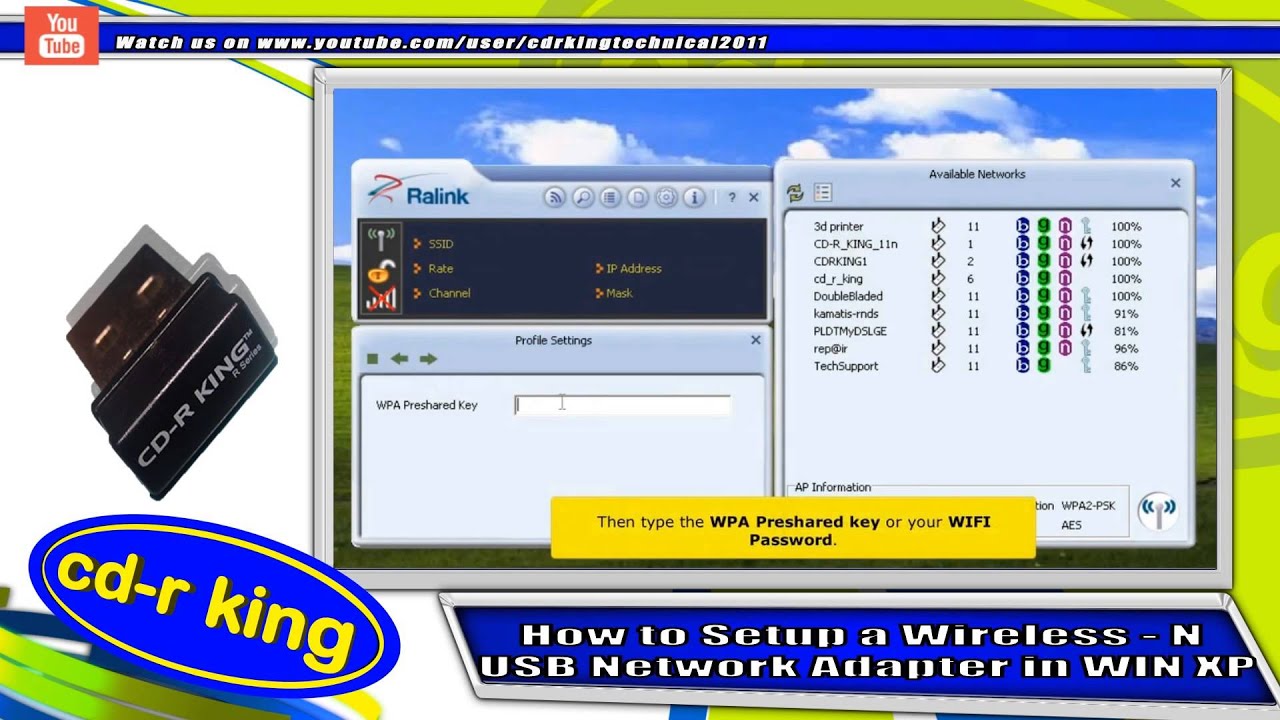Click the 'n' mode icon for cd_r_king
Image resolution: width=1280 pixels, height=720 pixels.
pyautogui.click(x=1065, y=279)
